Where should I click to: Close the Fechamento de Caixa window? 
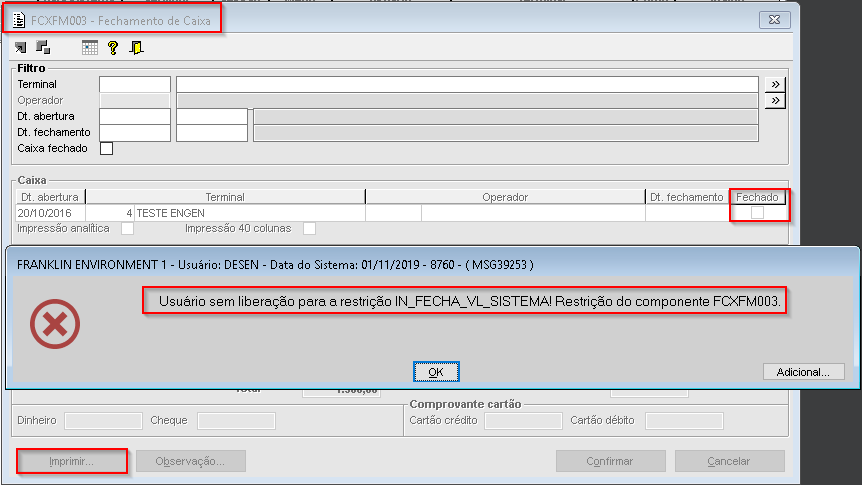pos(775,20)
